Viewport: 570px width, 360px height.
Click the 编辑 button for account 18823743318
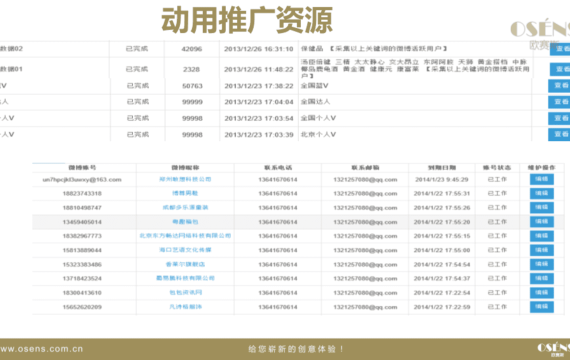tap(542, 193)
